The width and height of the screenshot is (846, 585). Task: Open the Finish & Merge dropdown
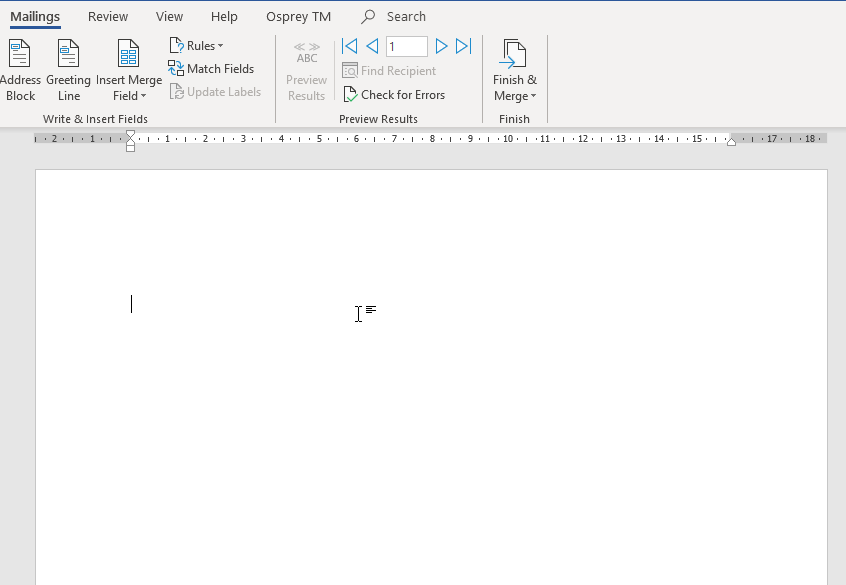[515, 70]
